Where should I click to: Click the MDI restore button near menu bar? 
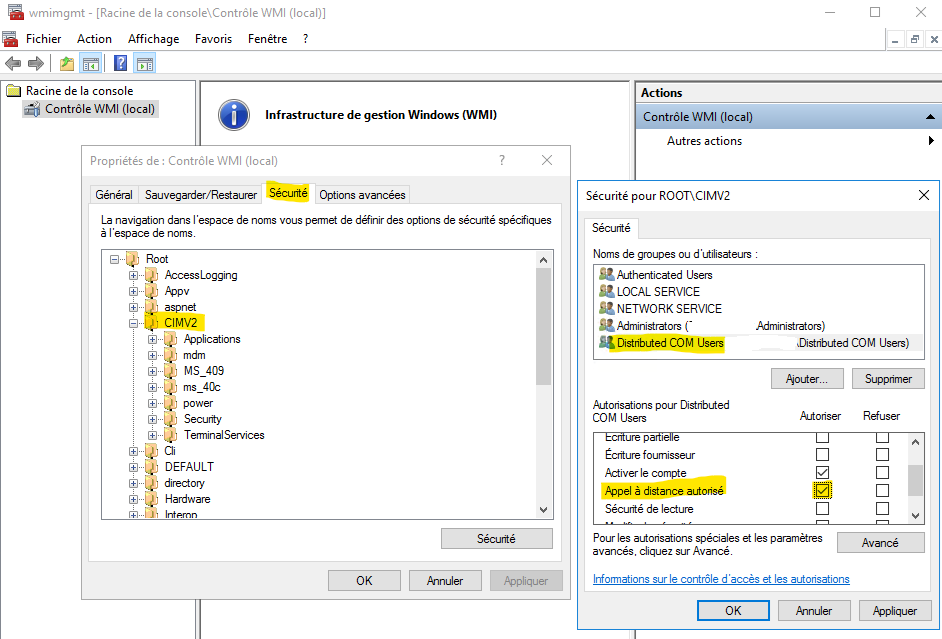(x=914, y=40)
